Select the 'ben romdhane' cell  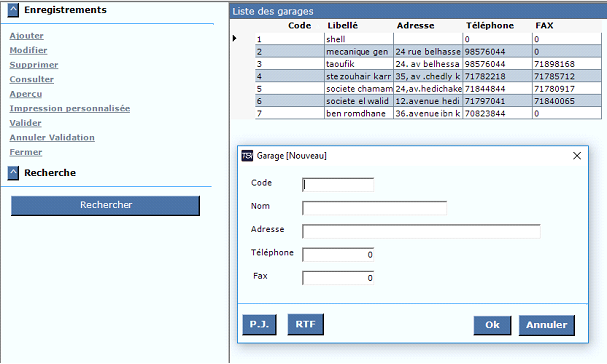(359, 113)
